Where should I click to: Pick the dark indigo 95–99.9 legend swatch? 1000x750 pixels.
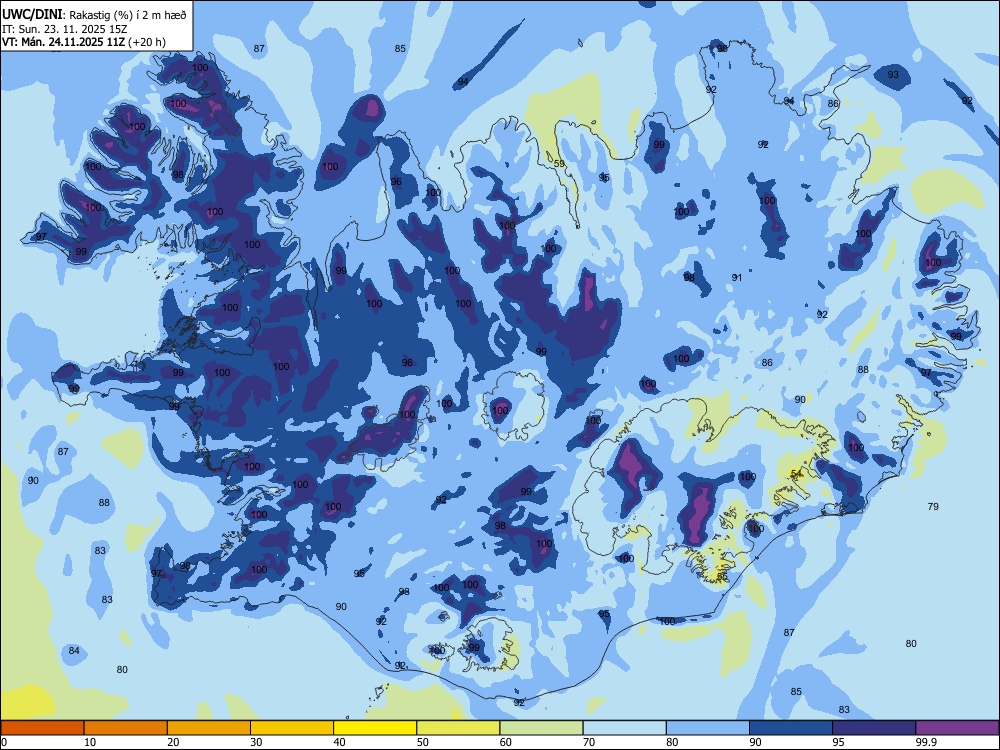(x=874, y=728)
